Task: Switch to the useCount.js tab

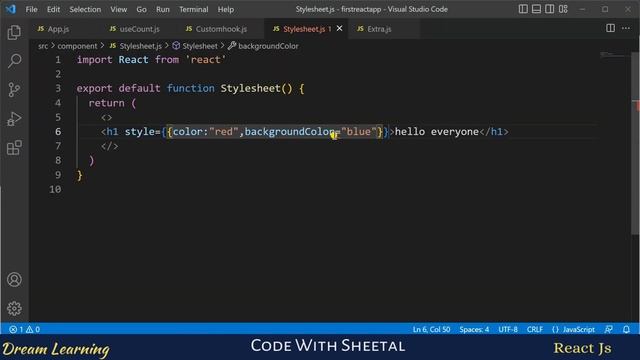Action: tap(140, 29)
